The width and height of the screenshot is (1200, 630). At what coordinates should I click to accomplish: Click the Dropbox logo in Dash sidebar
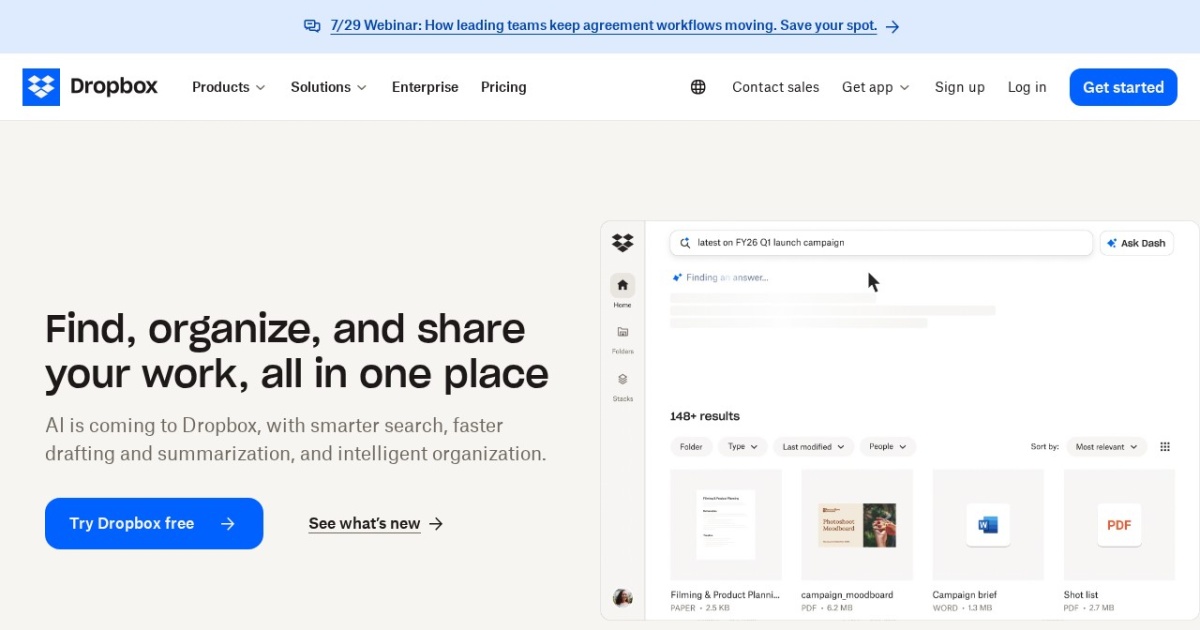[x=622, y=242]
